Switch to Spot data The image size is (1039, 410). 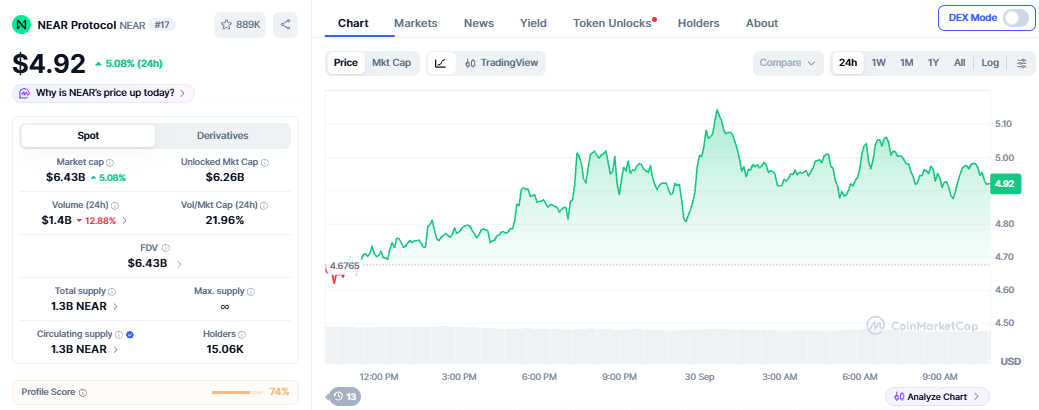click(x=88, y=136)
